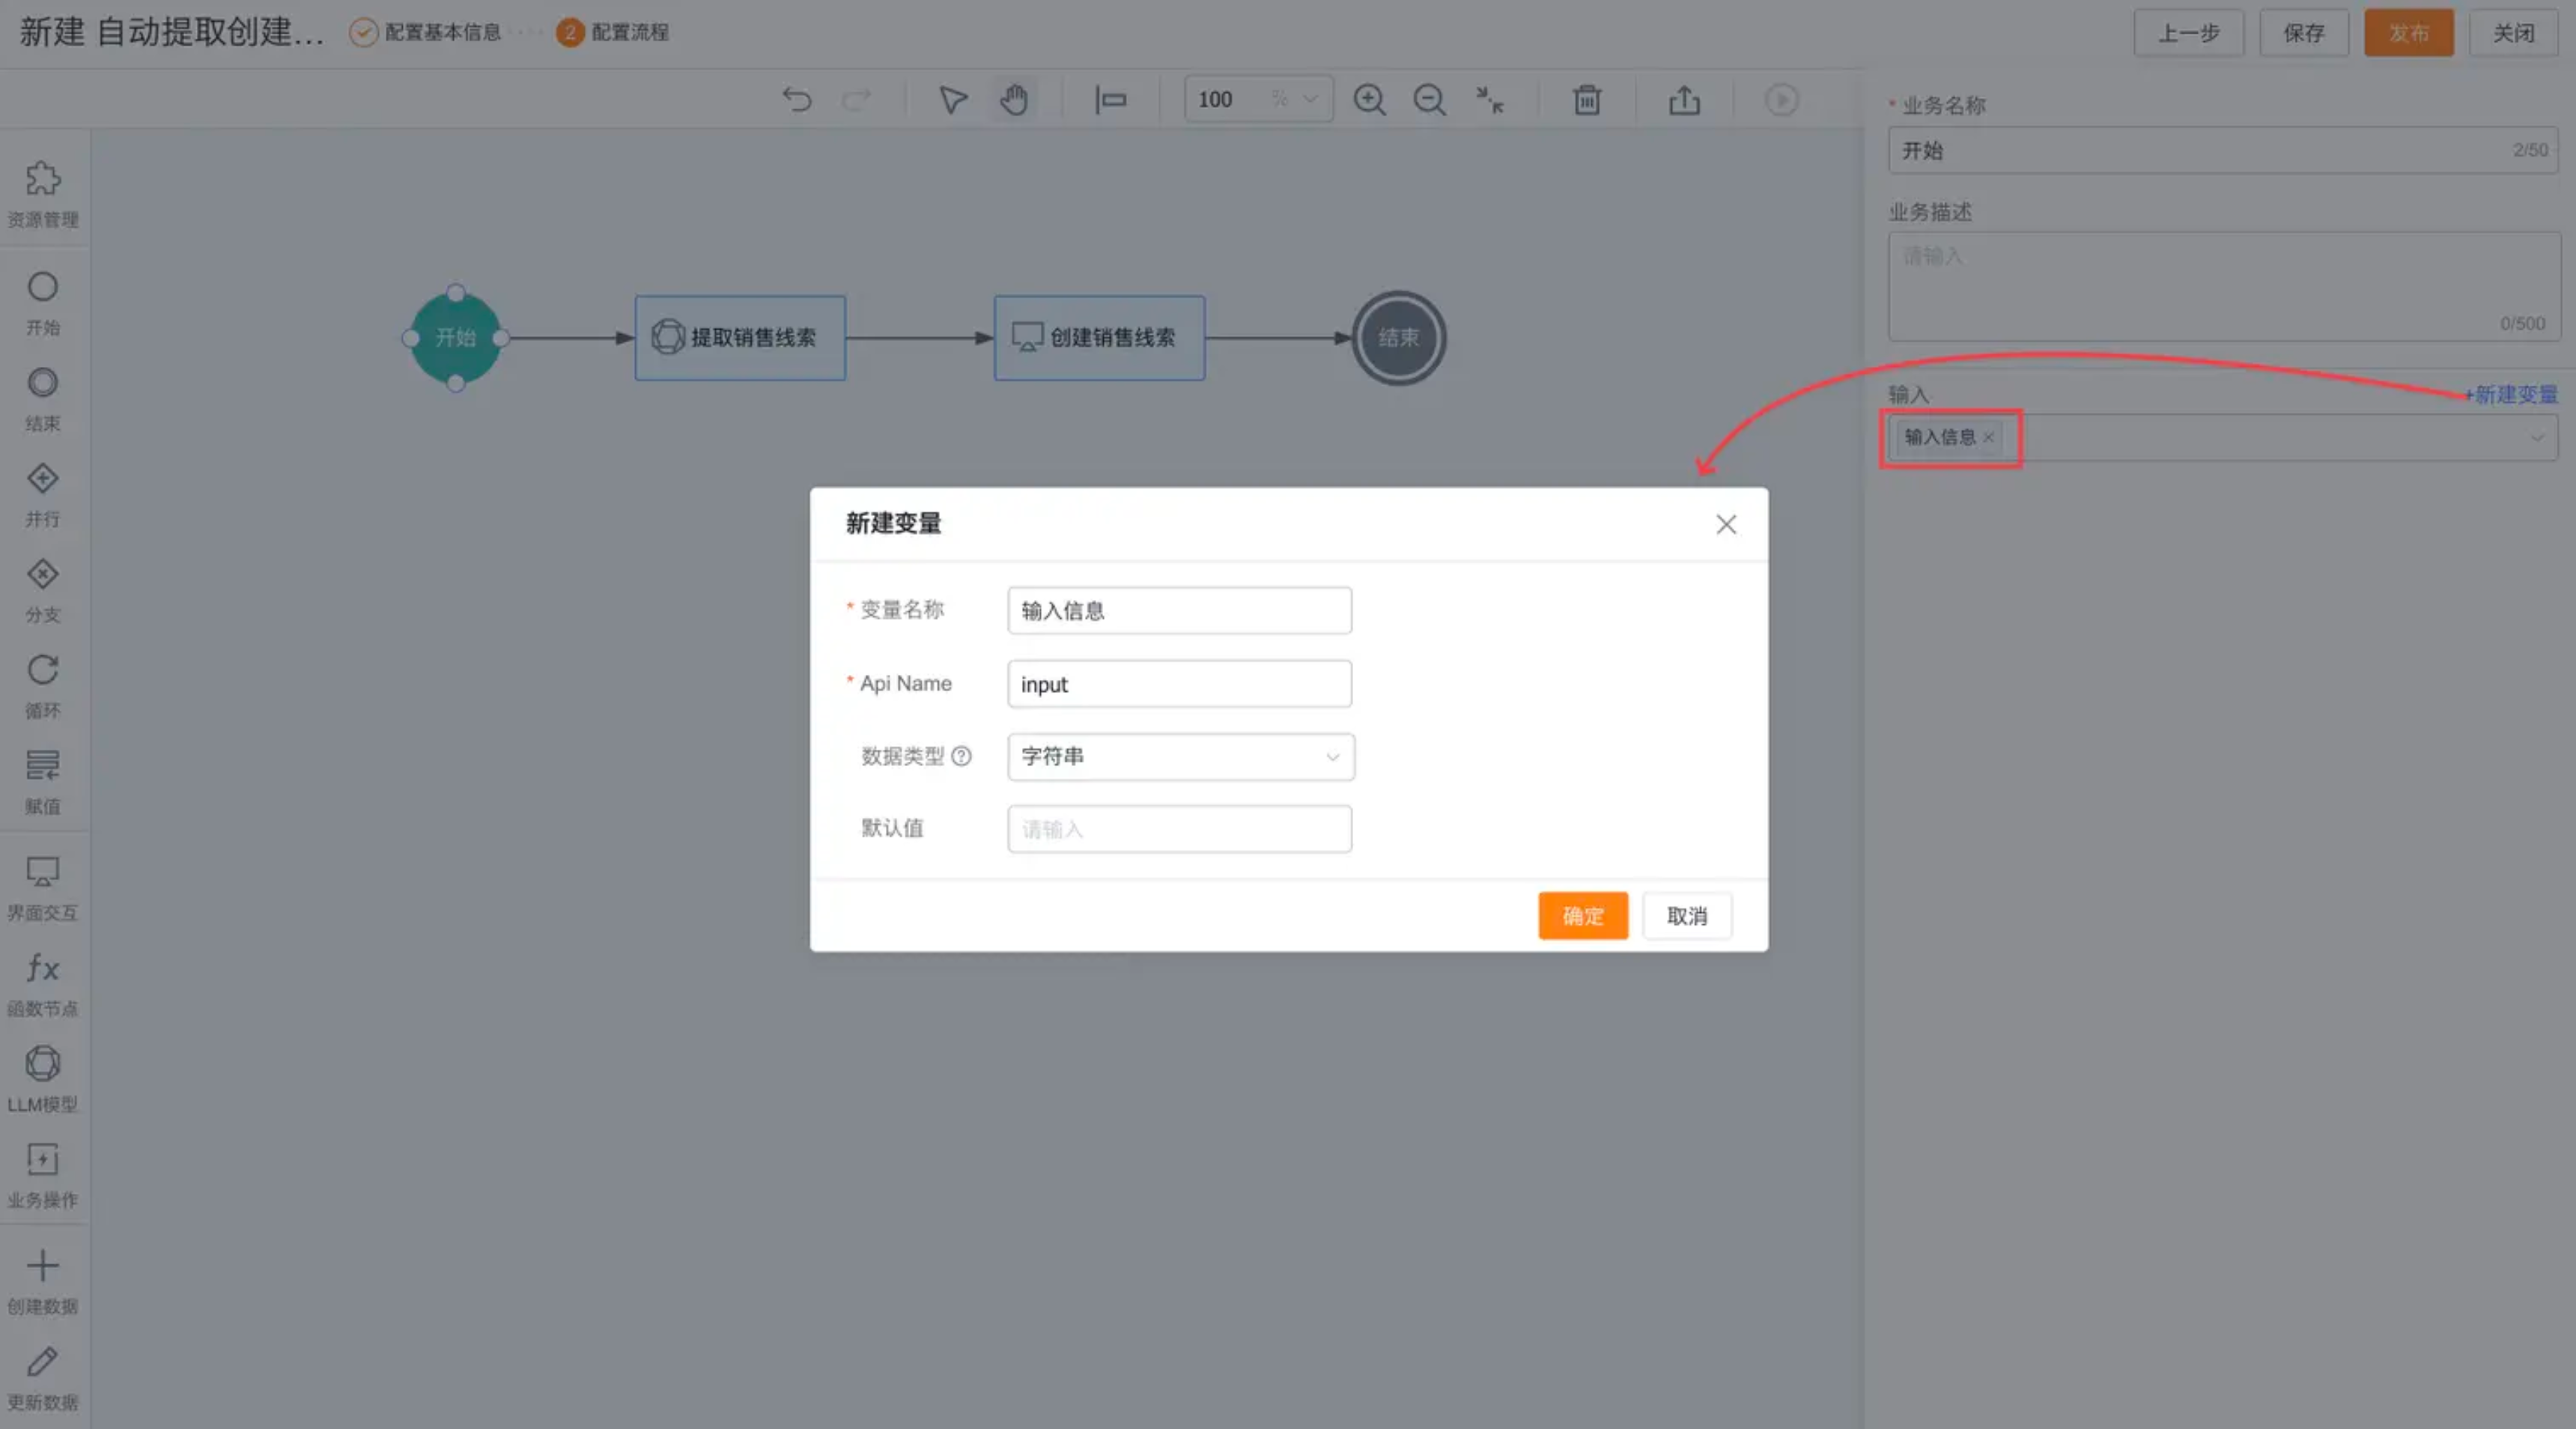Click the 默认值 input field
Image resolution: width=2576 pixels, height=1429 pixels.
1179,829
